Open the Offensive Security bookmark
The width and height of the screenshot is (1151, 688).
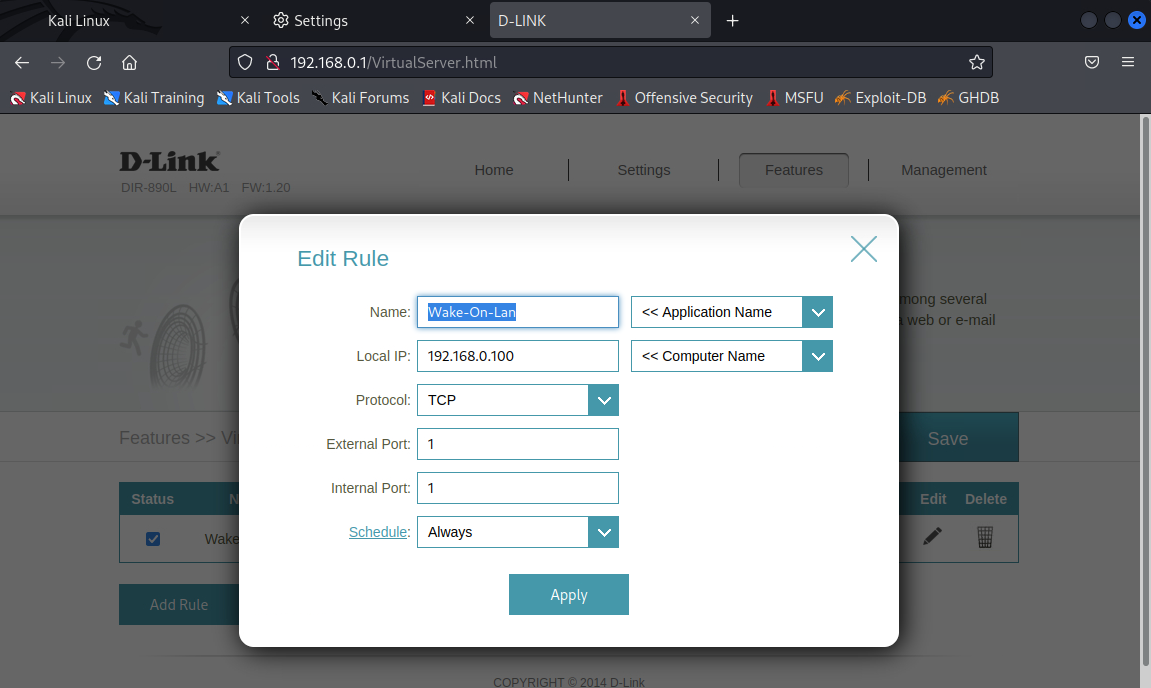coord(684,98)
